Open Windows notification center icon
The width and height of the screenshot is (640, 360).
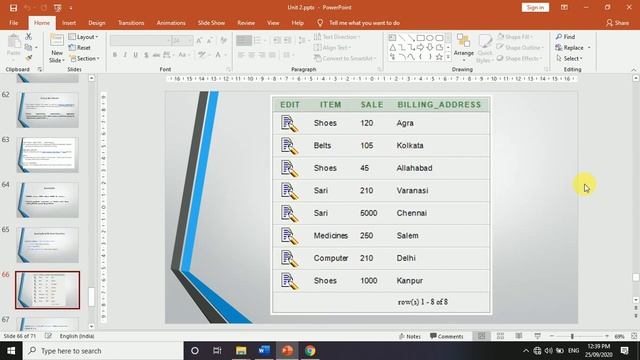point(624,351)
